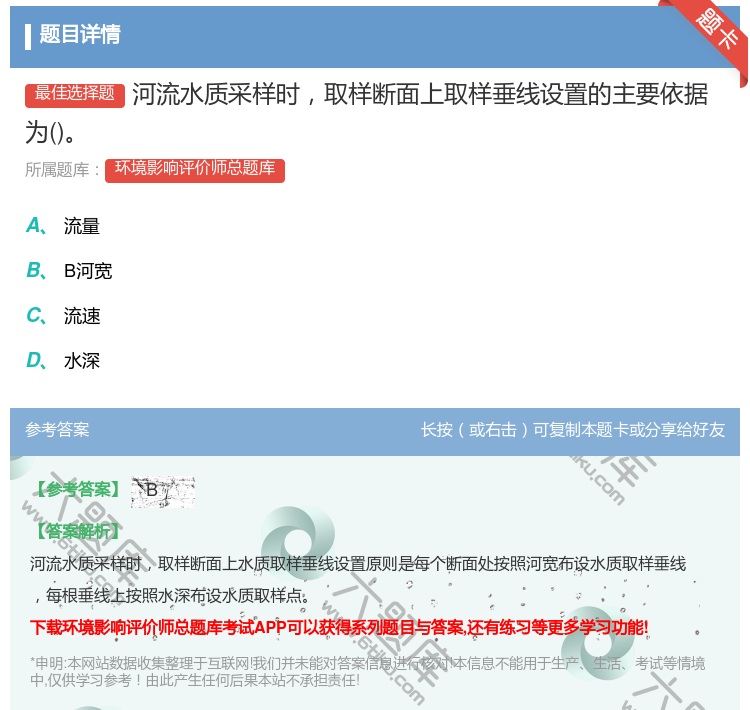
Task: Click the explanation line 每根垂线上按照水深布设水质取样点
Action: (171, 595)
